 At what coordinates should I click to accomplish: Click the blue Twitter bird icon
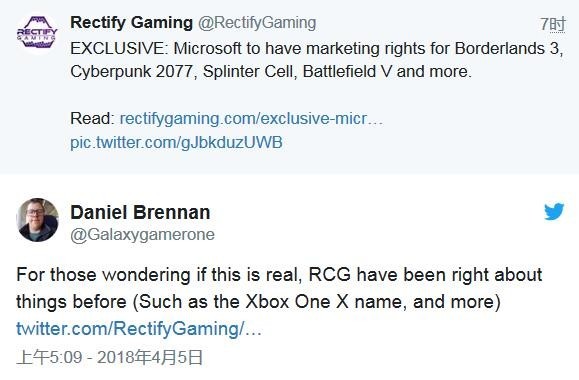click(554, 211)
